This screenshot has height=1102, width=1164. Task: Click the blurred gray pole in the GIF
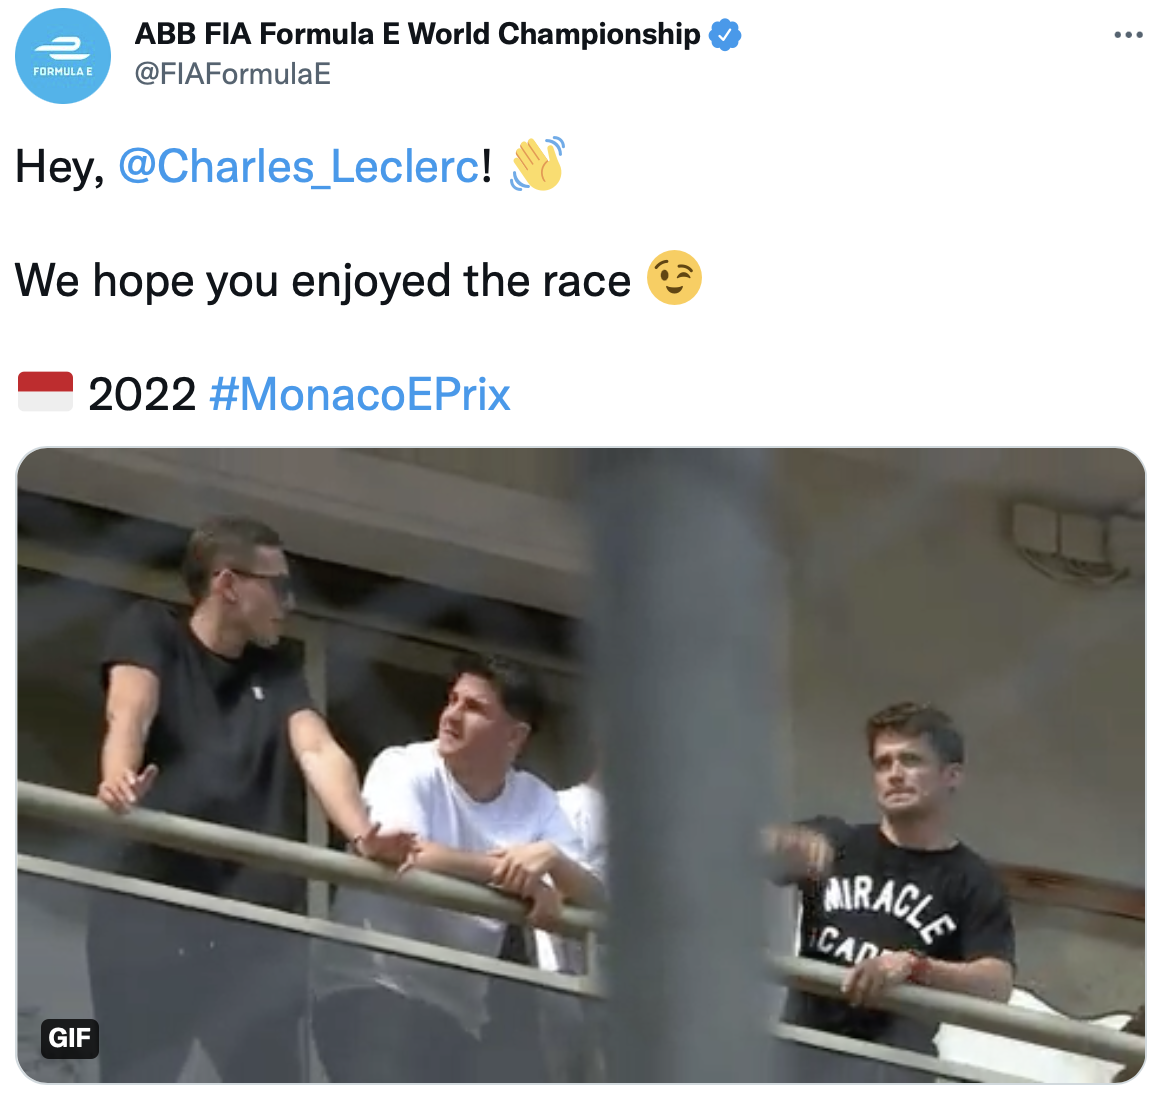tap(680, 760)
